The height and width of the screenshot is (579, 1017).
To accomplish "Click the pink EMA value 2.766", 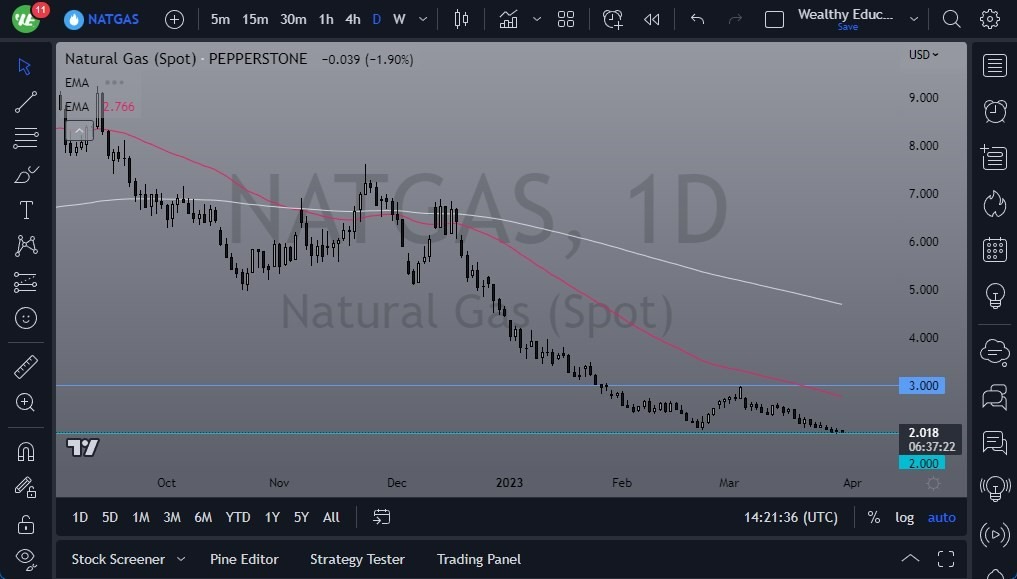I will (118, 106).
